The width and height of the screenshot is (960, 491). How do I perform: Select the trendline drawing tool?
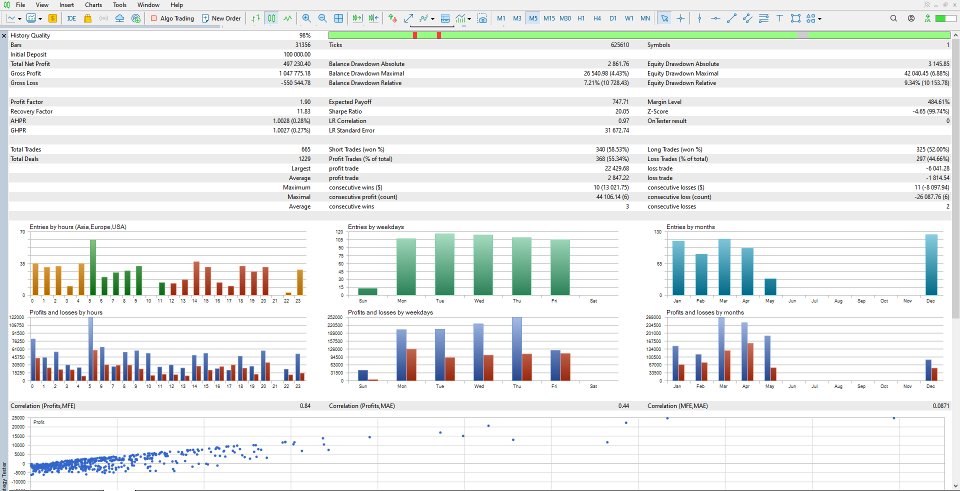click(x=731, y=18)
